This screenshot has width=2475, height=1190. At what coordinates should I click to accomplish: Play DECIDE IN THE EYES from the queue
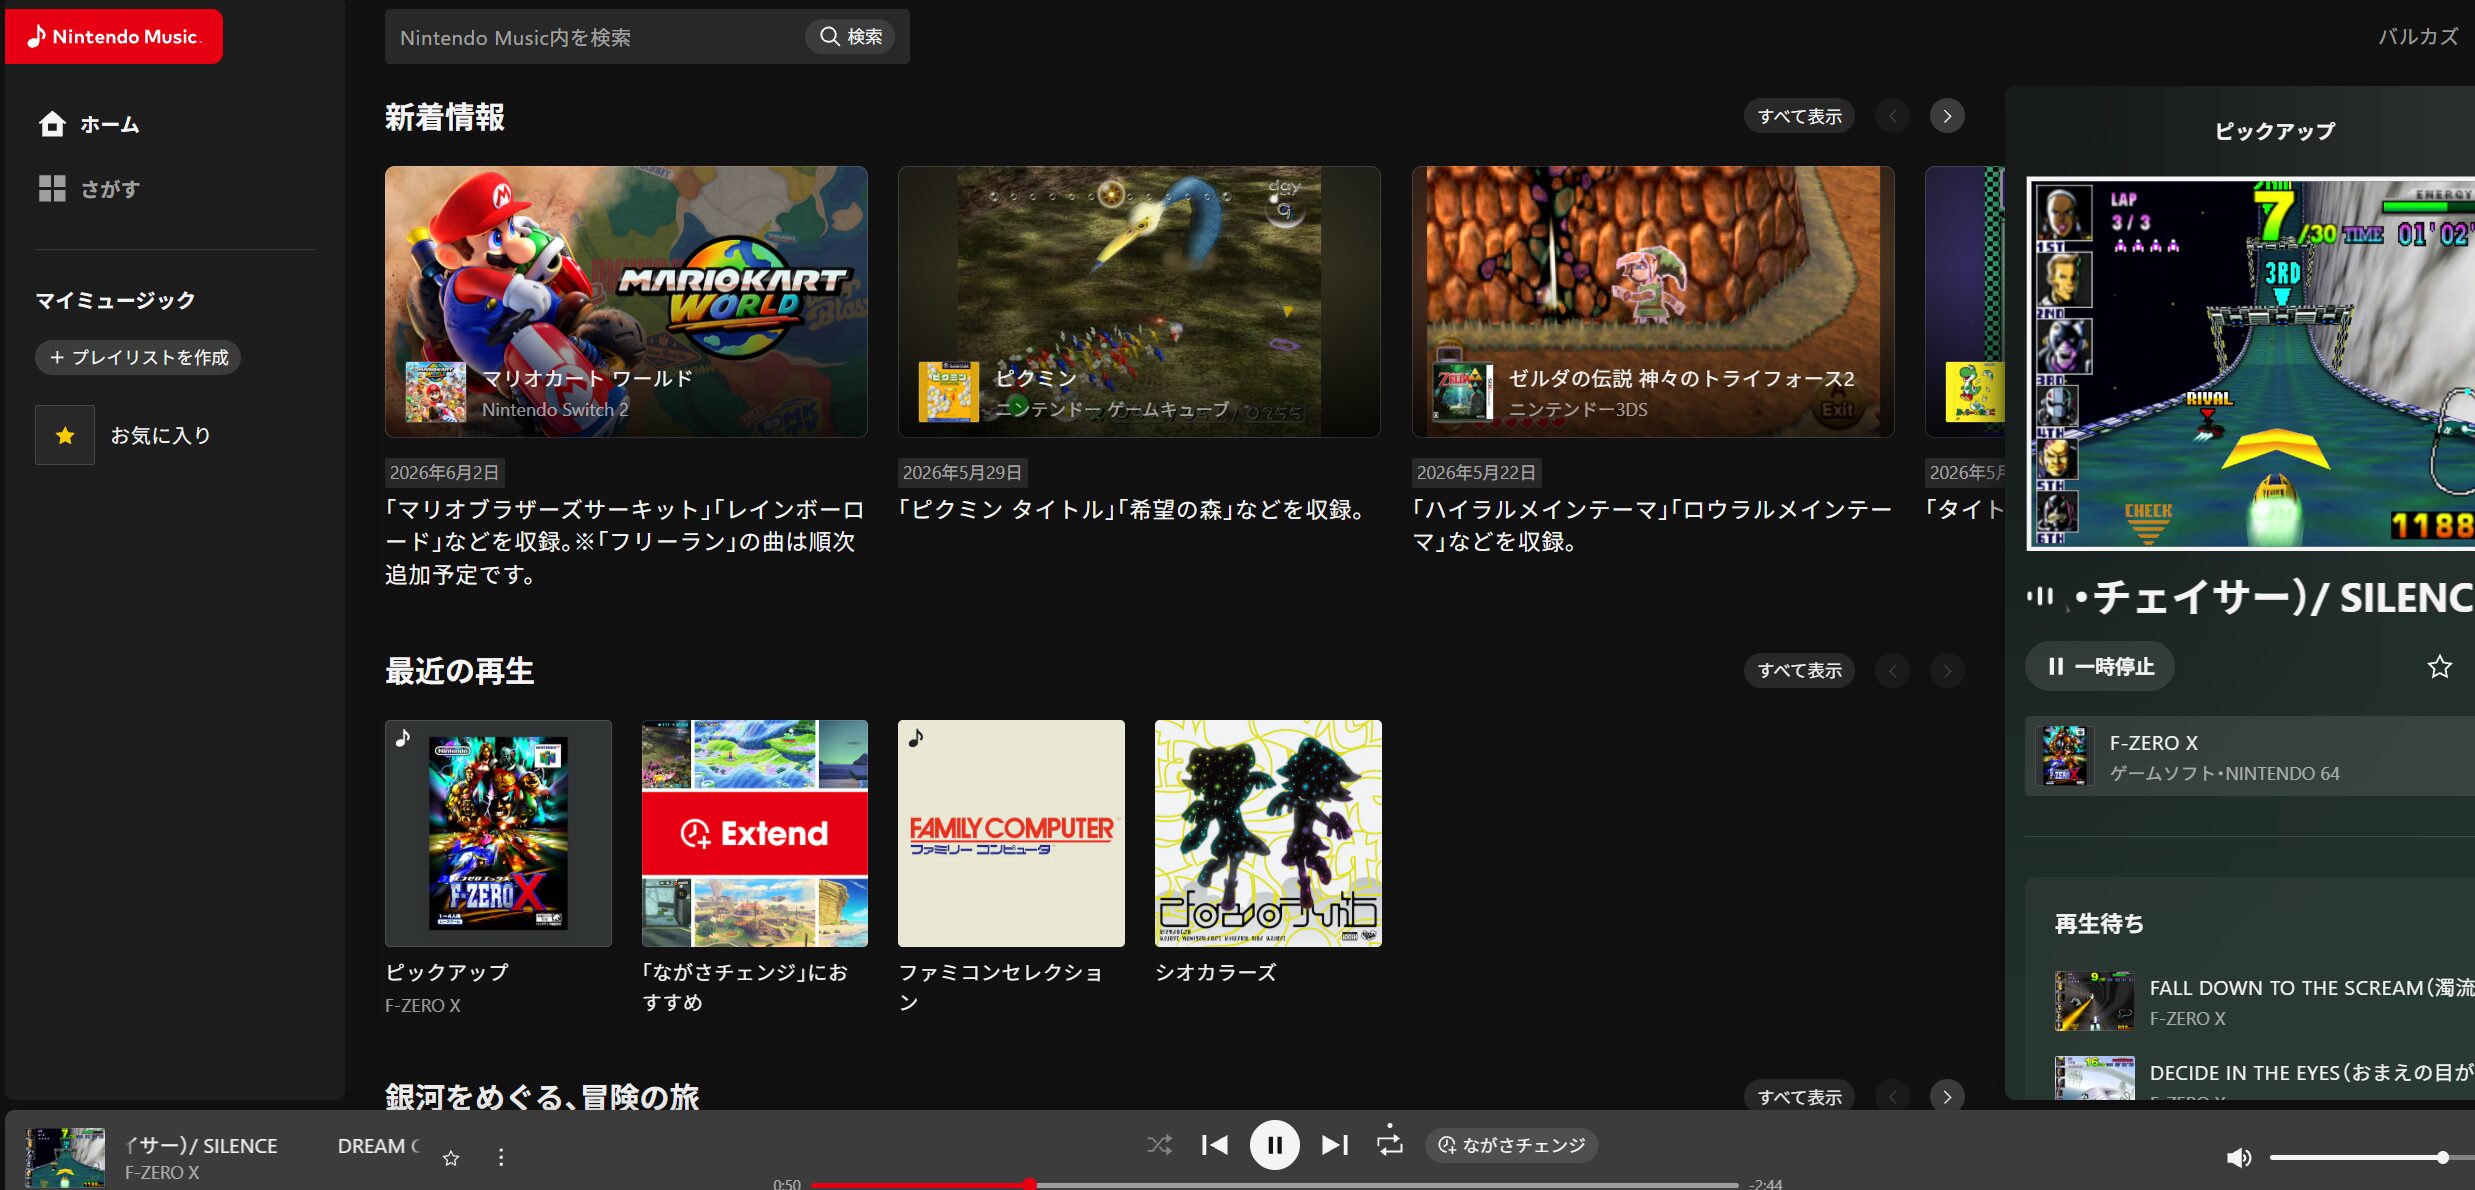2265,1078
